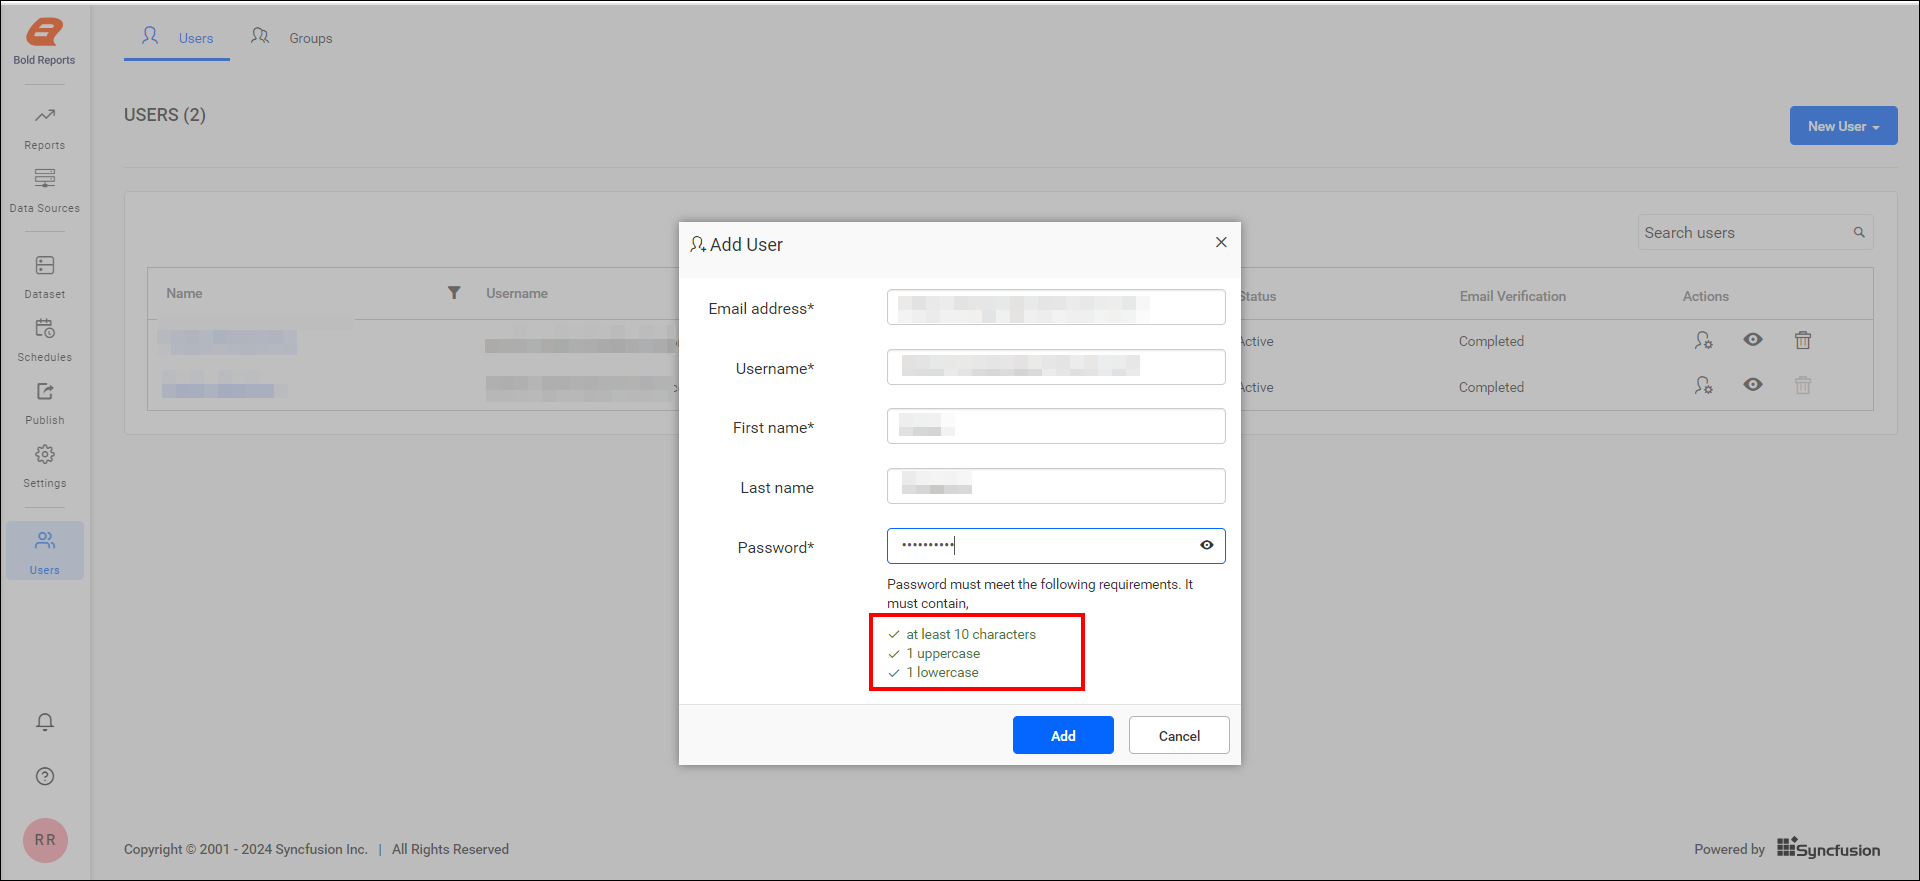Click the Email Verification column header
Screen dimensions: 1920x881
[x=1512, y=296]
